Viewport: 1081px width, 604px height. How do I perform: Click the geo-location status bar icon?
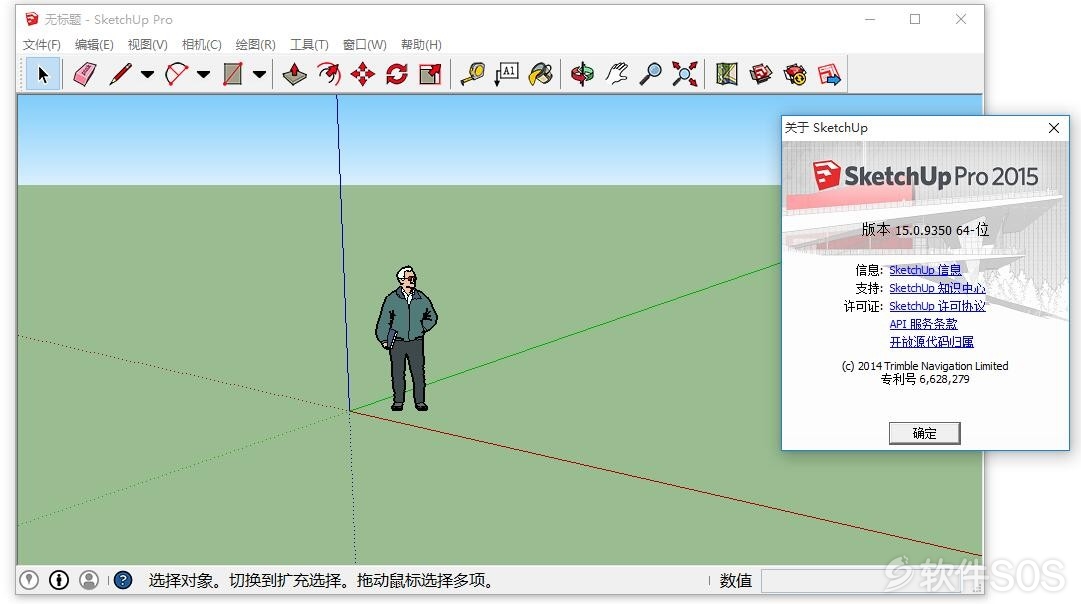click(29, 581)
